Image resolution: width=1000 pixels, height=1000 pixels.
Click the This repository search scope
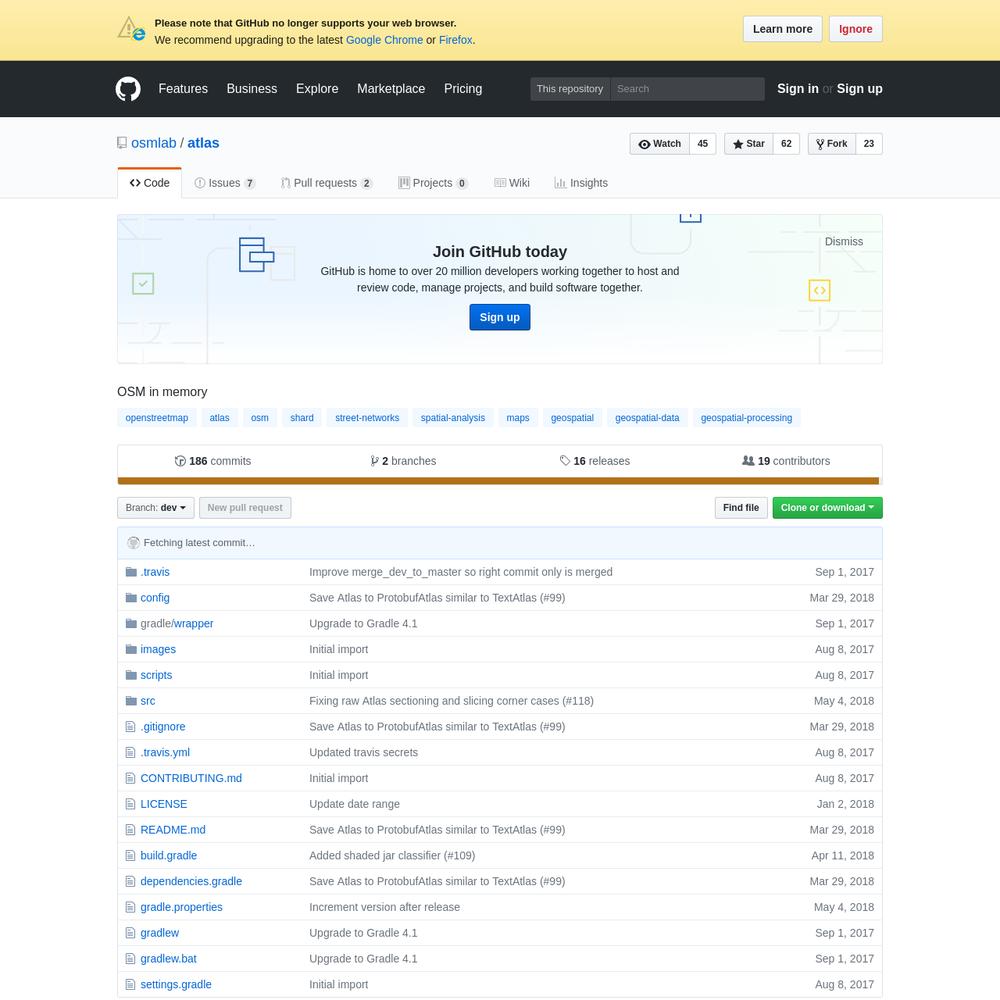click(570, 89)
